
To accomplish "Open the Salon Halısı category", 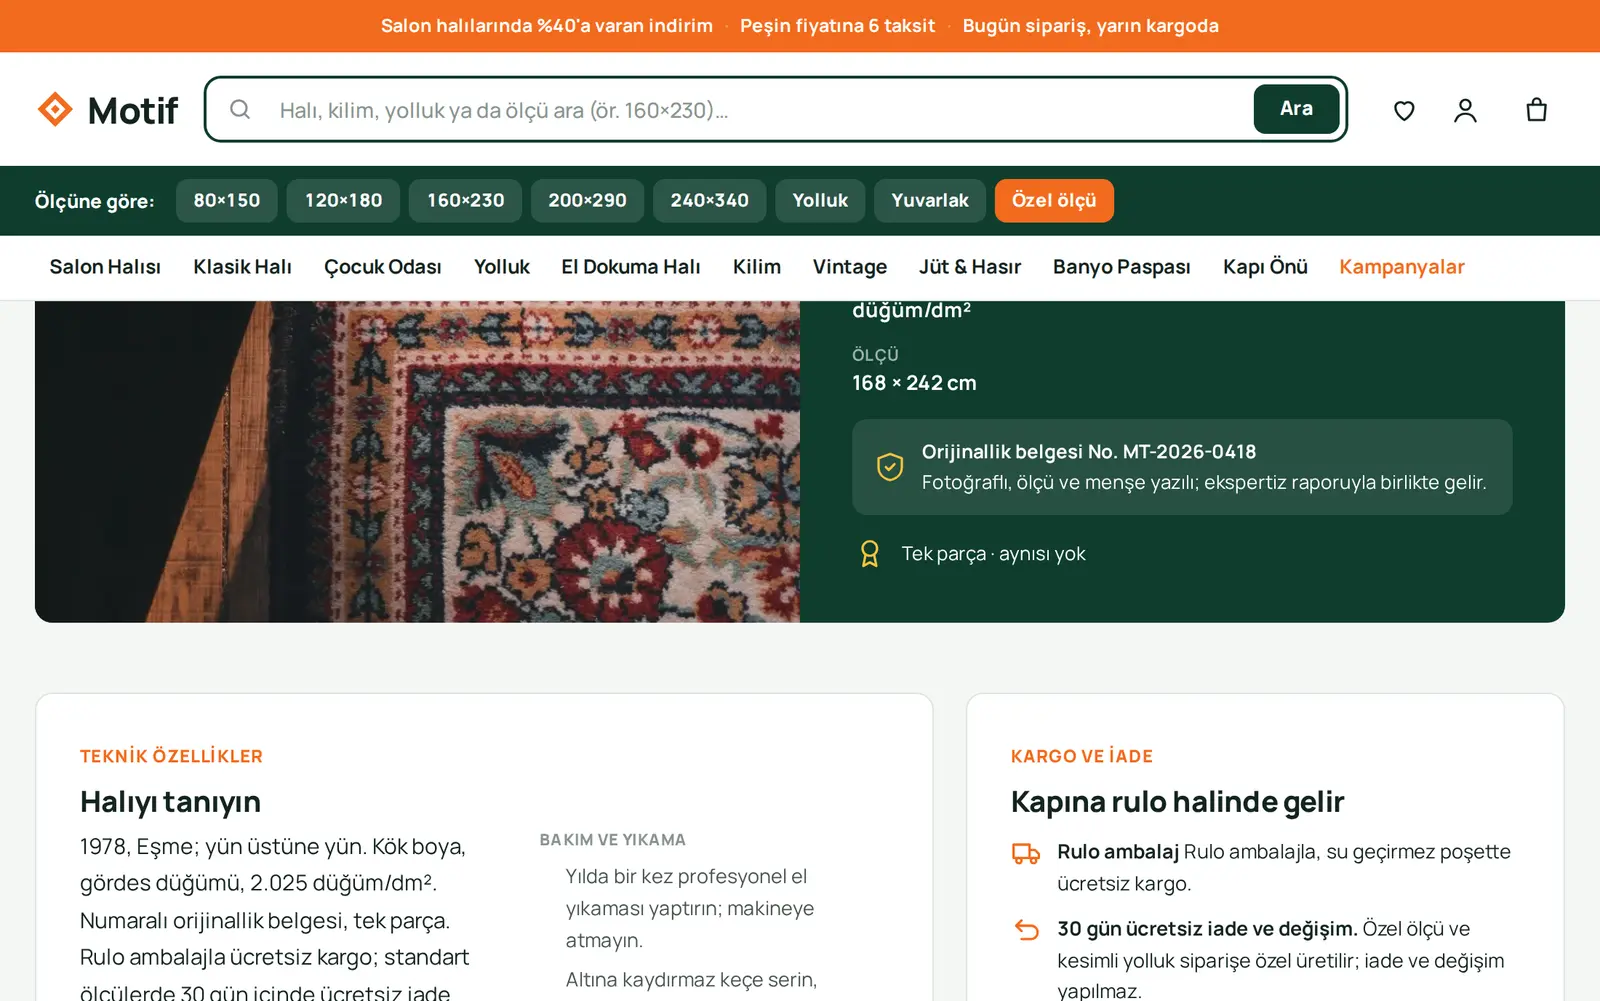I will coord(105,267).
